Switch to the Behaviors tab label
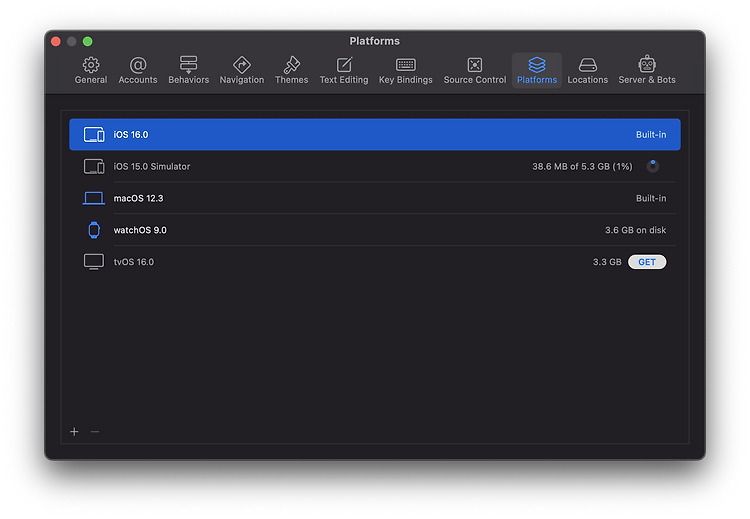The image size is (750, 519). click(x=188, y=80)
